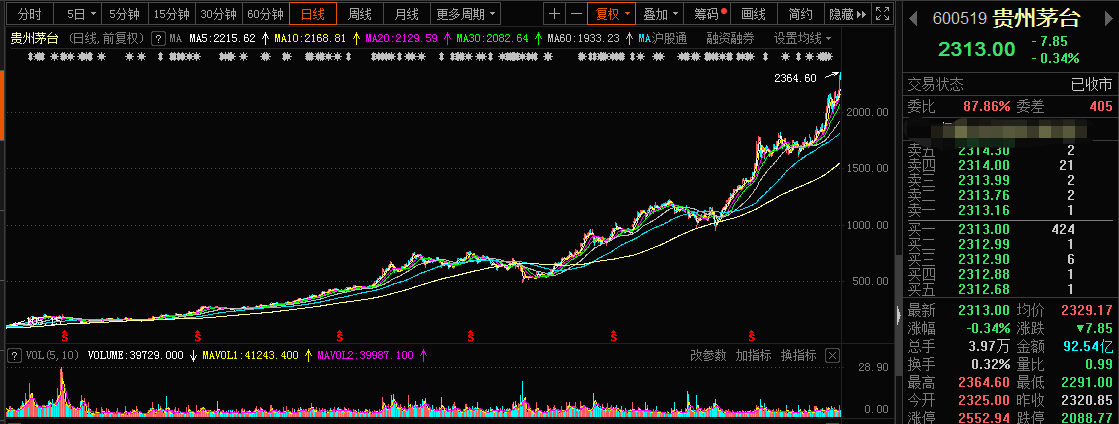This screenshot has width=1119, height=424.
Task: Click the 2000.00 price axis label
Action: (x=866, y=112)
